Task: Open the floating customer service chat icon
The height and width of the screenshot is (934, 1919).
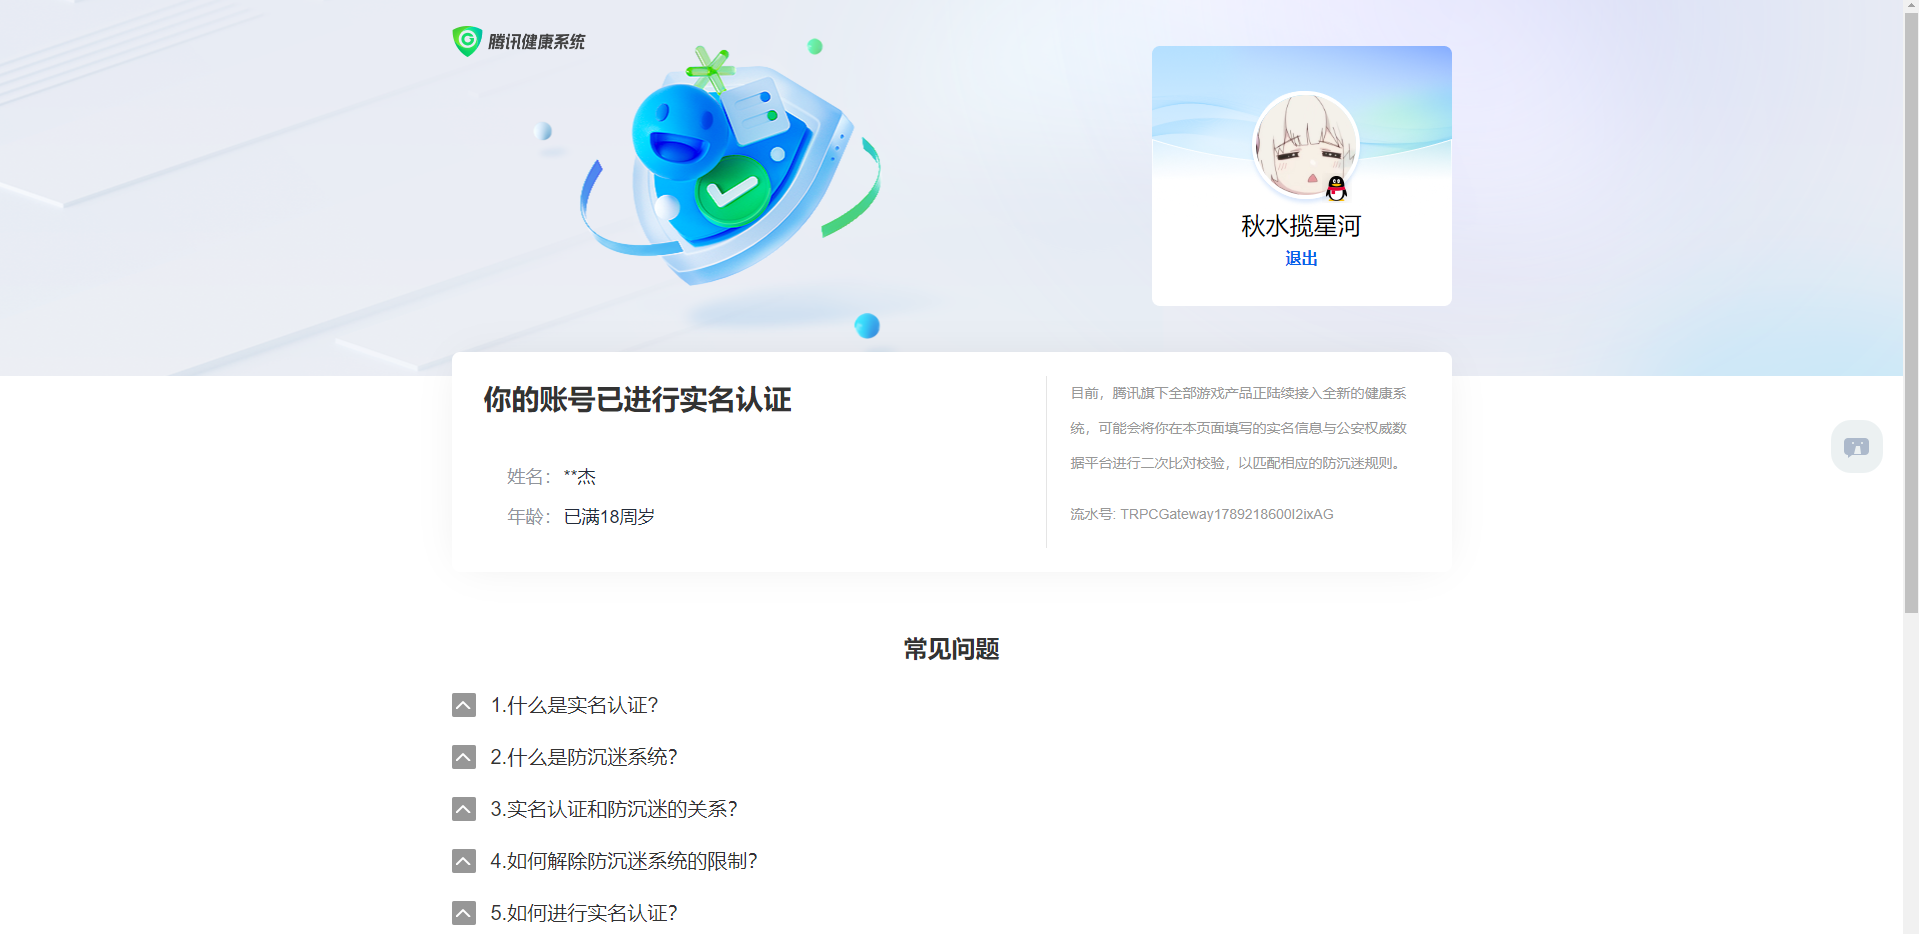Action: pyautogui.click(x=1856, y=447)
